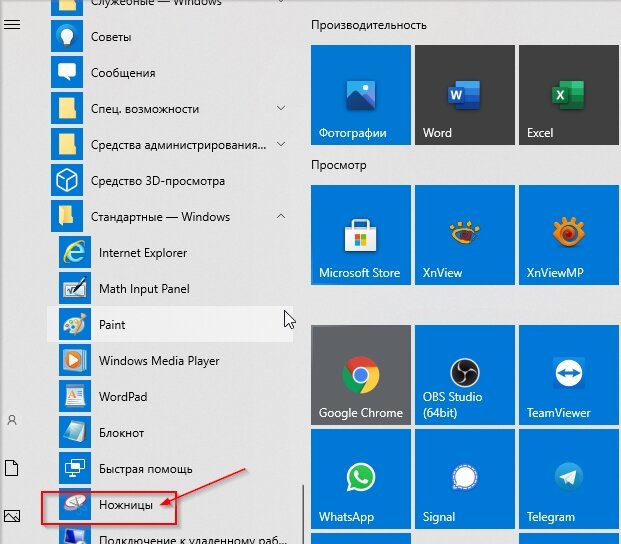Open the Windows Media Player icon

pyautogui.click(x=75, y=361)
